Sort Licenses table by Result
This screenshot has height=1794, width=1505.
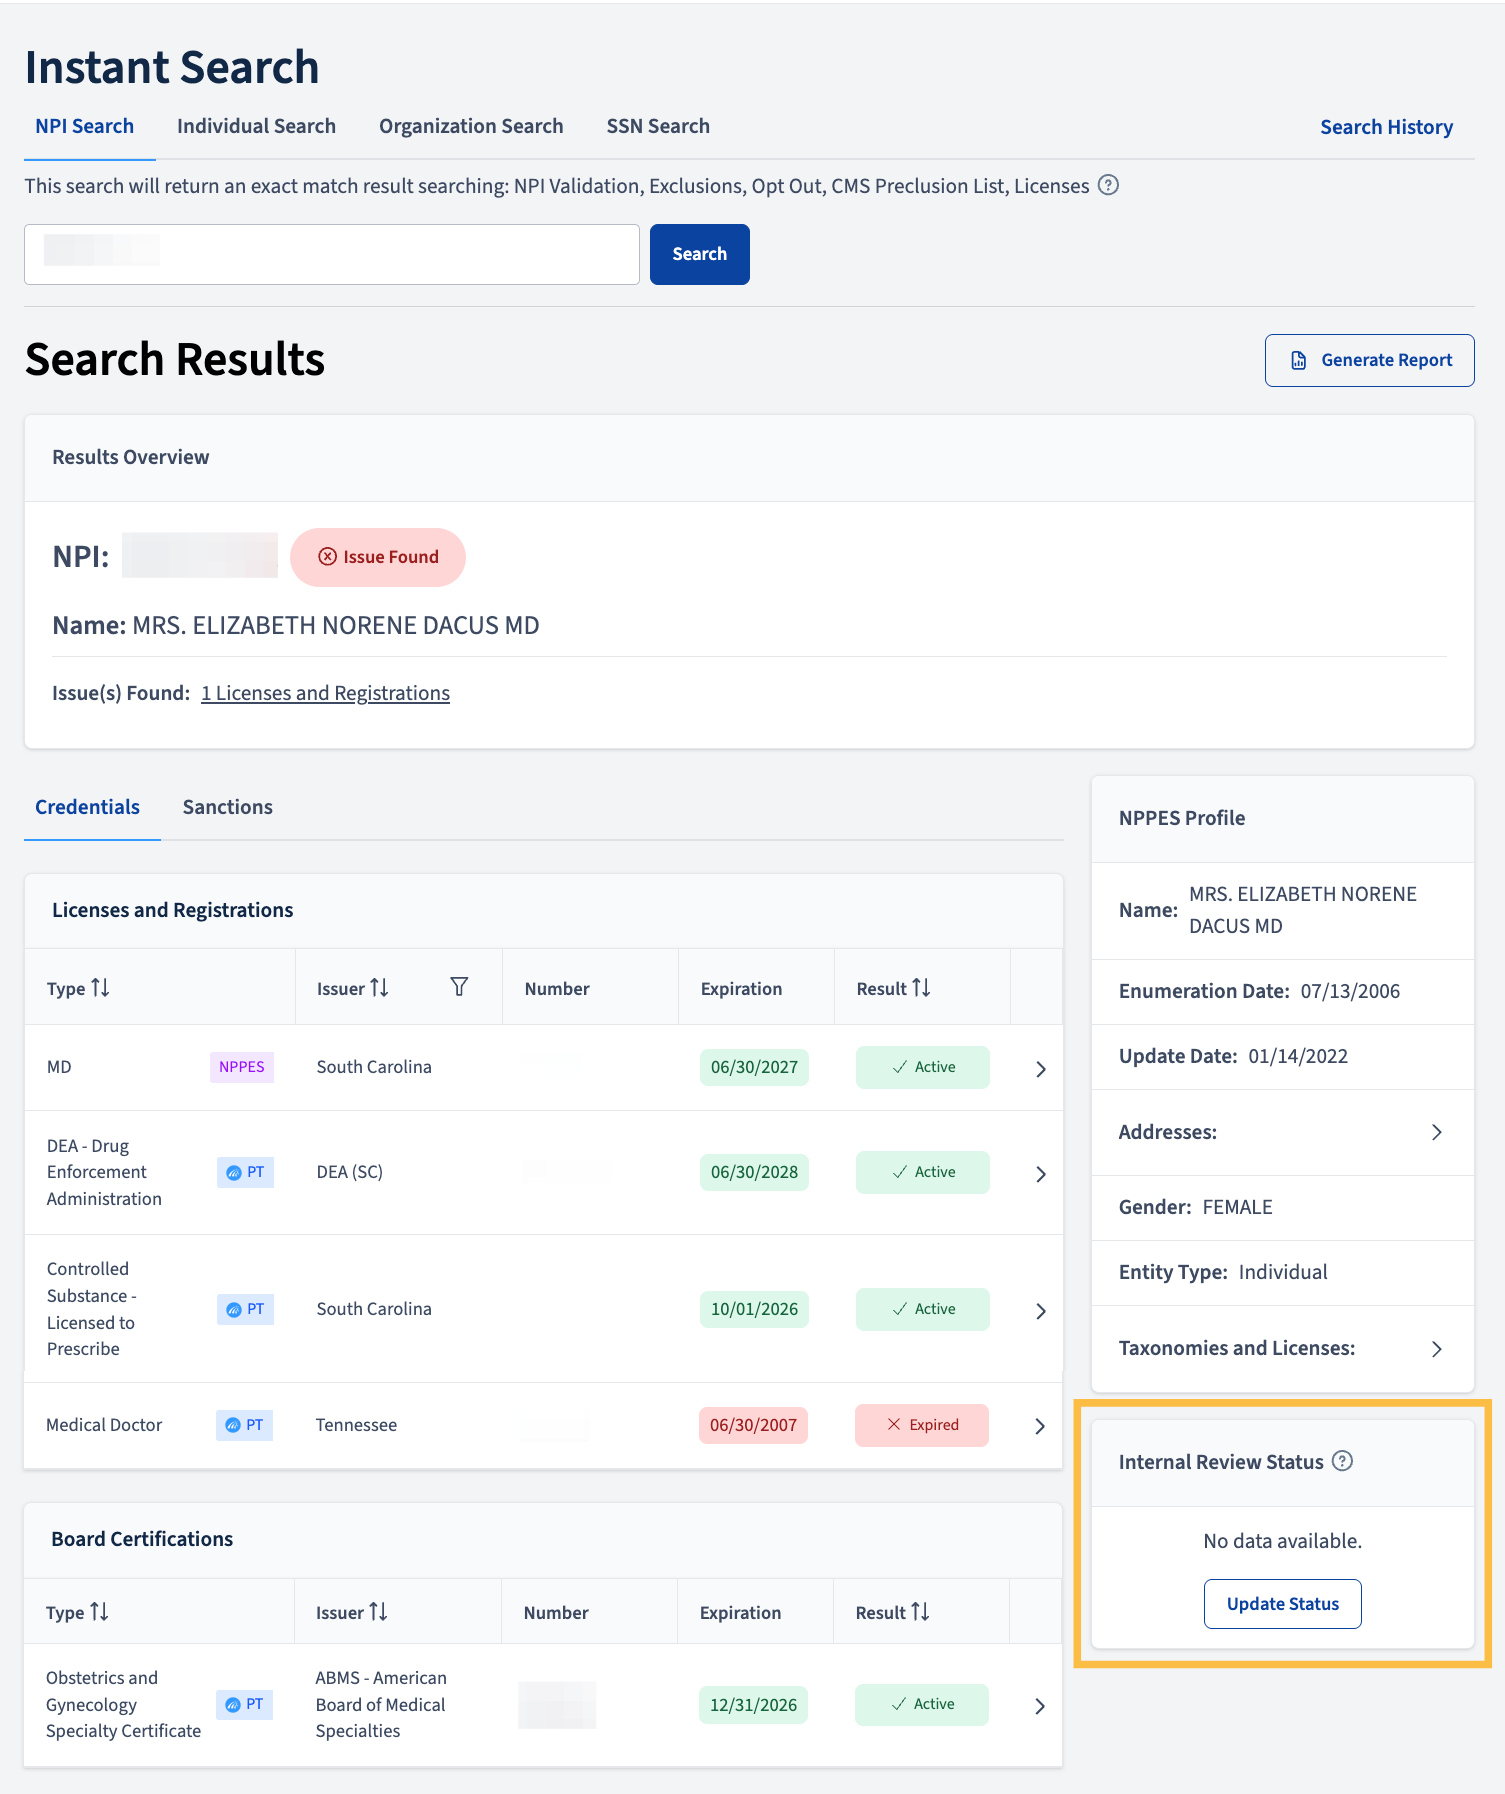[x=921, y=988]
